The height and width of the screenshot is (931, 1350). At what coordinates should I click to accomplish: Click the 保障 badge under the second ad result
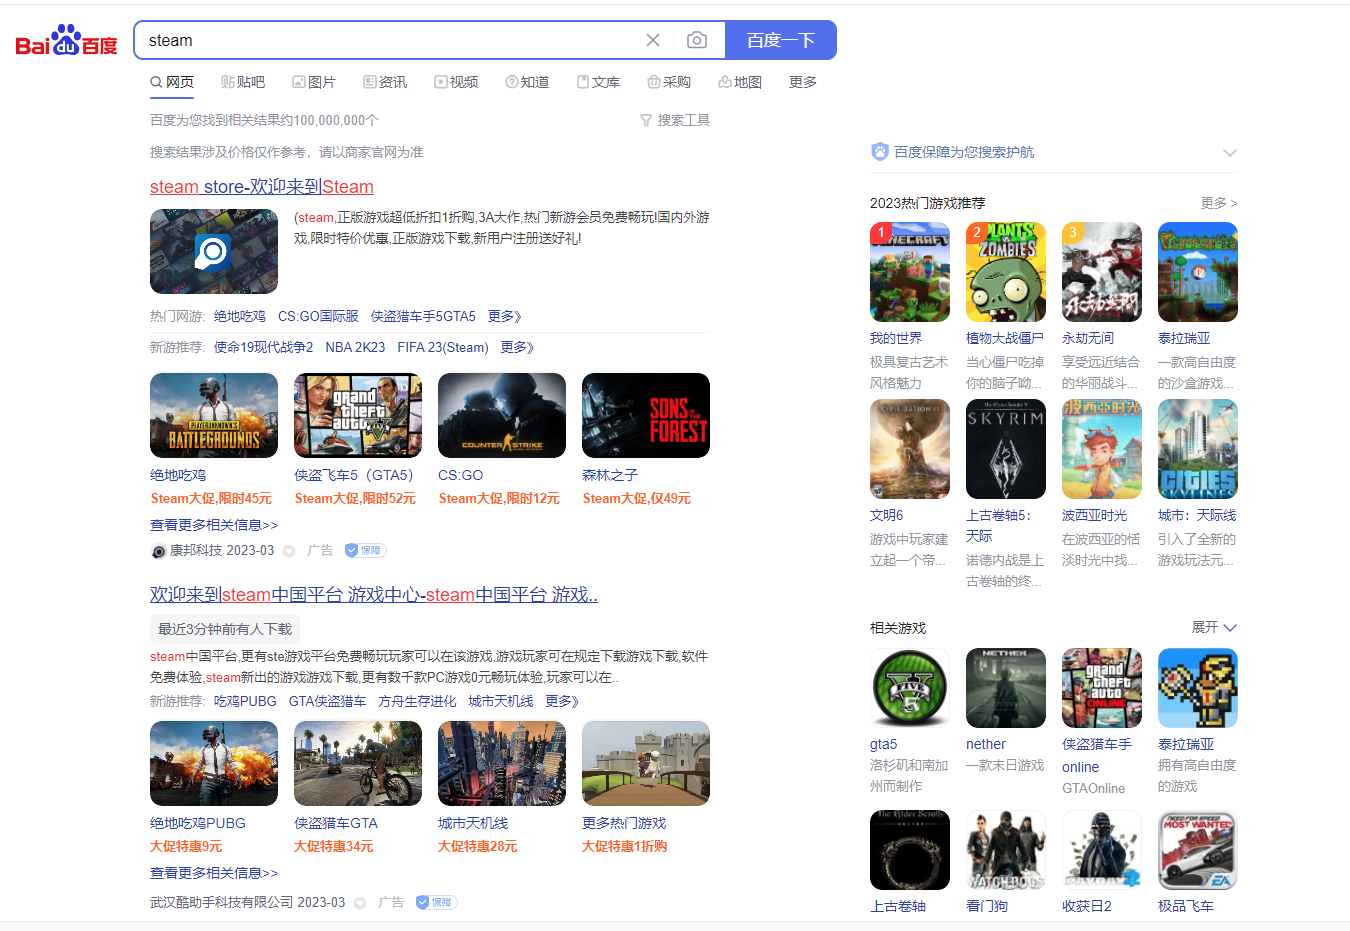point(436,901)
